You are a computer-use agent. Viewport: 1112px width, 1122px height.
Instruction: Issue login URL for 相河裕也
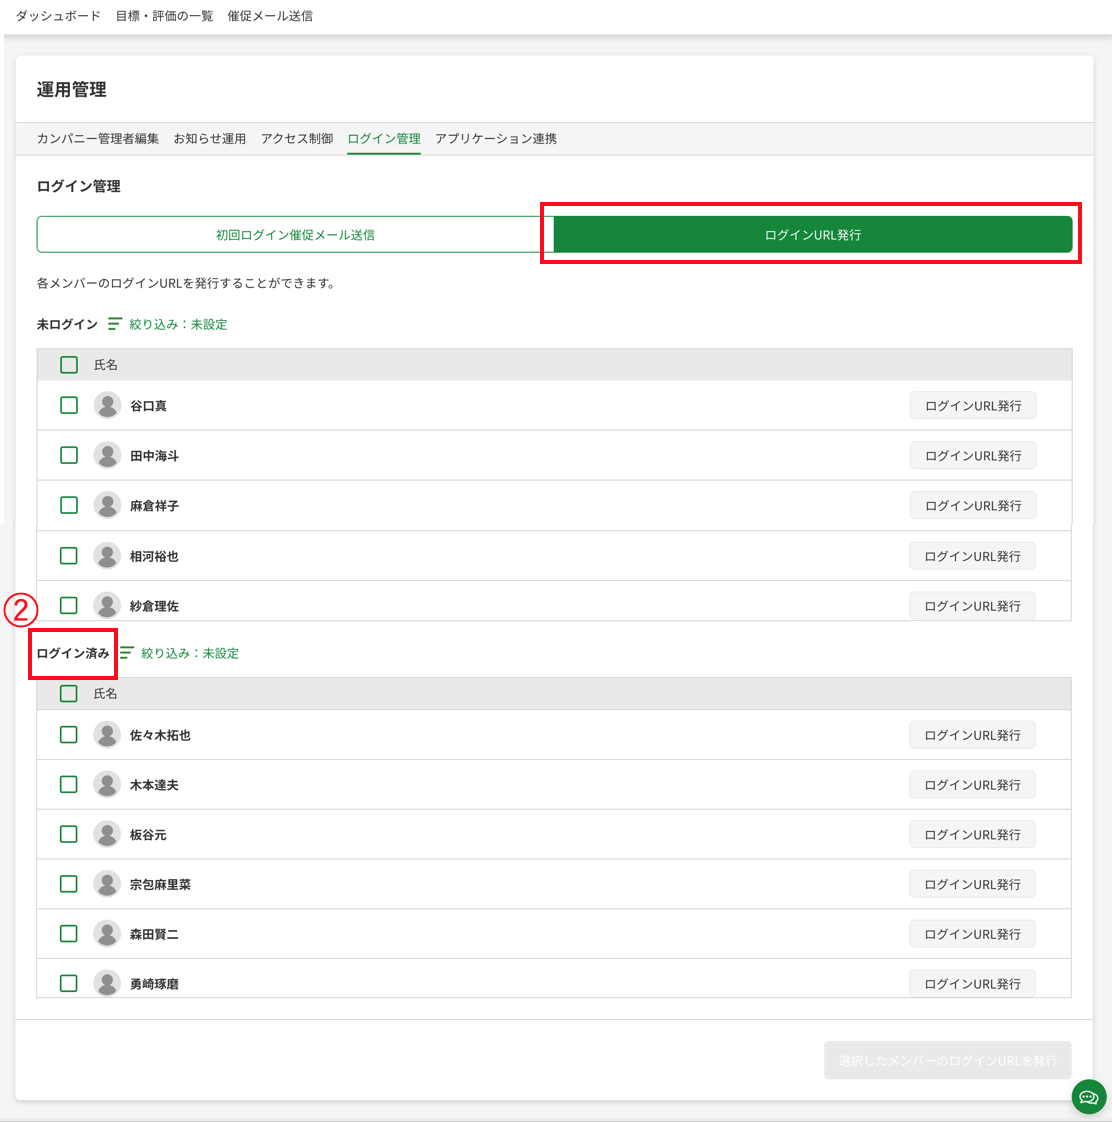pos(972,556)
